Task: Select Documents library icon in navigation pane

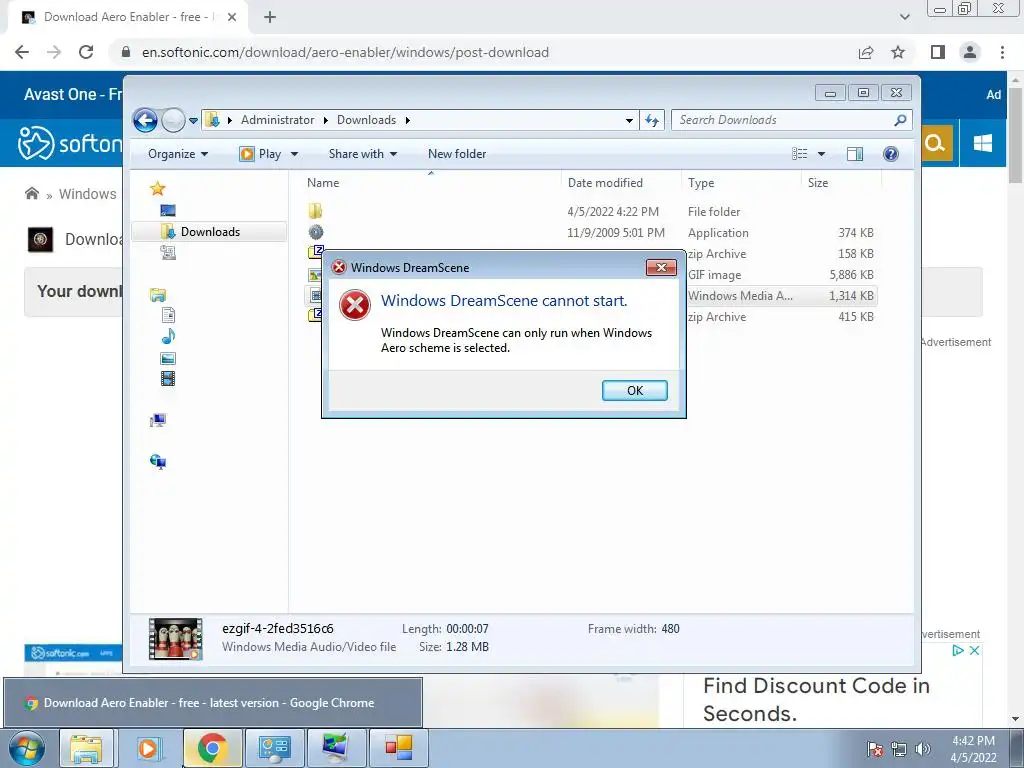Action: (168, 315)
